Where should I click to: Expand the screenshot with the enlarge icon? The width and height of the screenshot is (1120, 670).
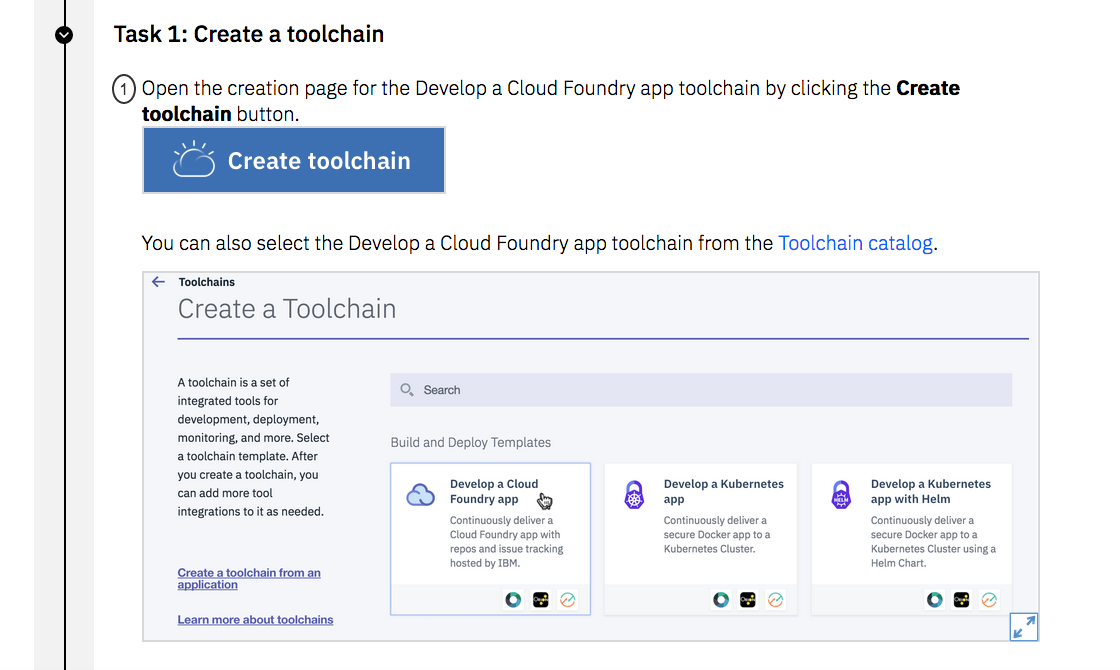pos(1024,627)
